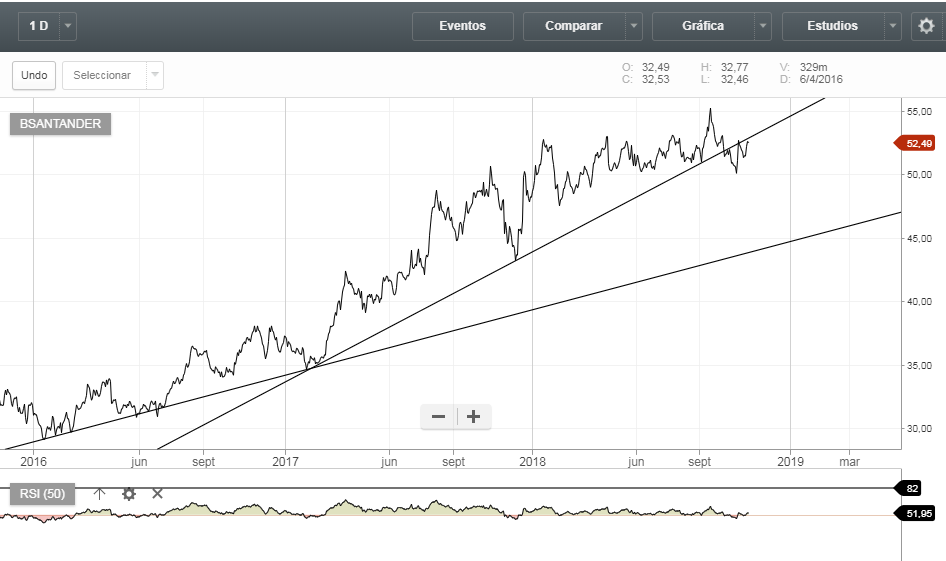946x561 pixels.
Task: Click the RSI settings gear icon
Action: pyautogui.click(x=129, y=493)
